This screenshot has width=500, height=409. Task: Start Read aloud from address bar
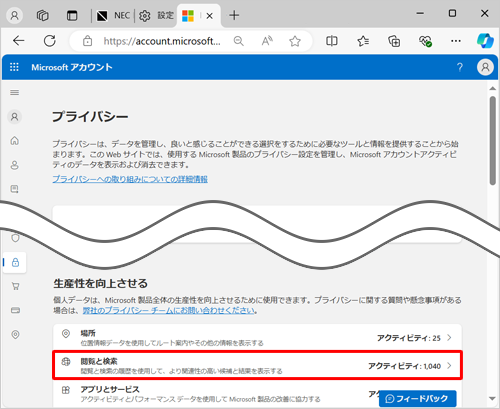pos(267,41)
